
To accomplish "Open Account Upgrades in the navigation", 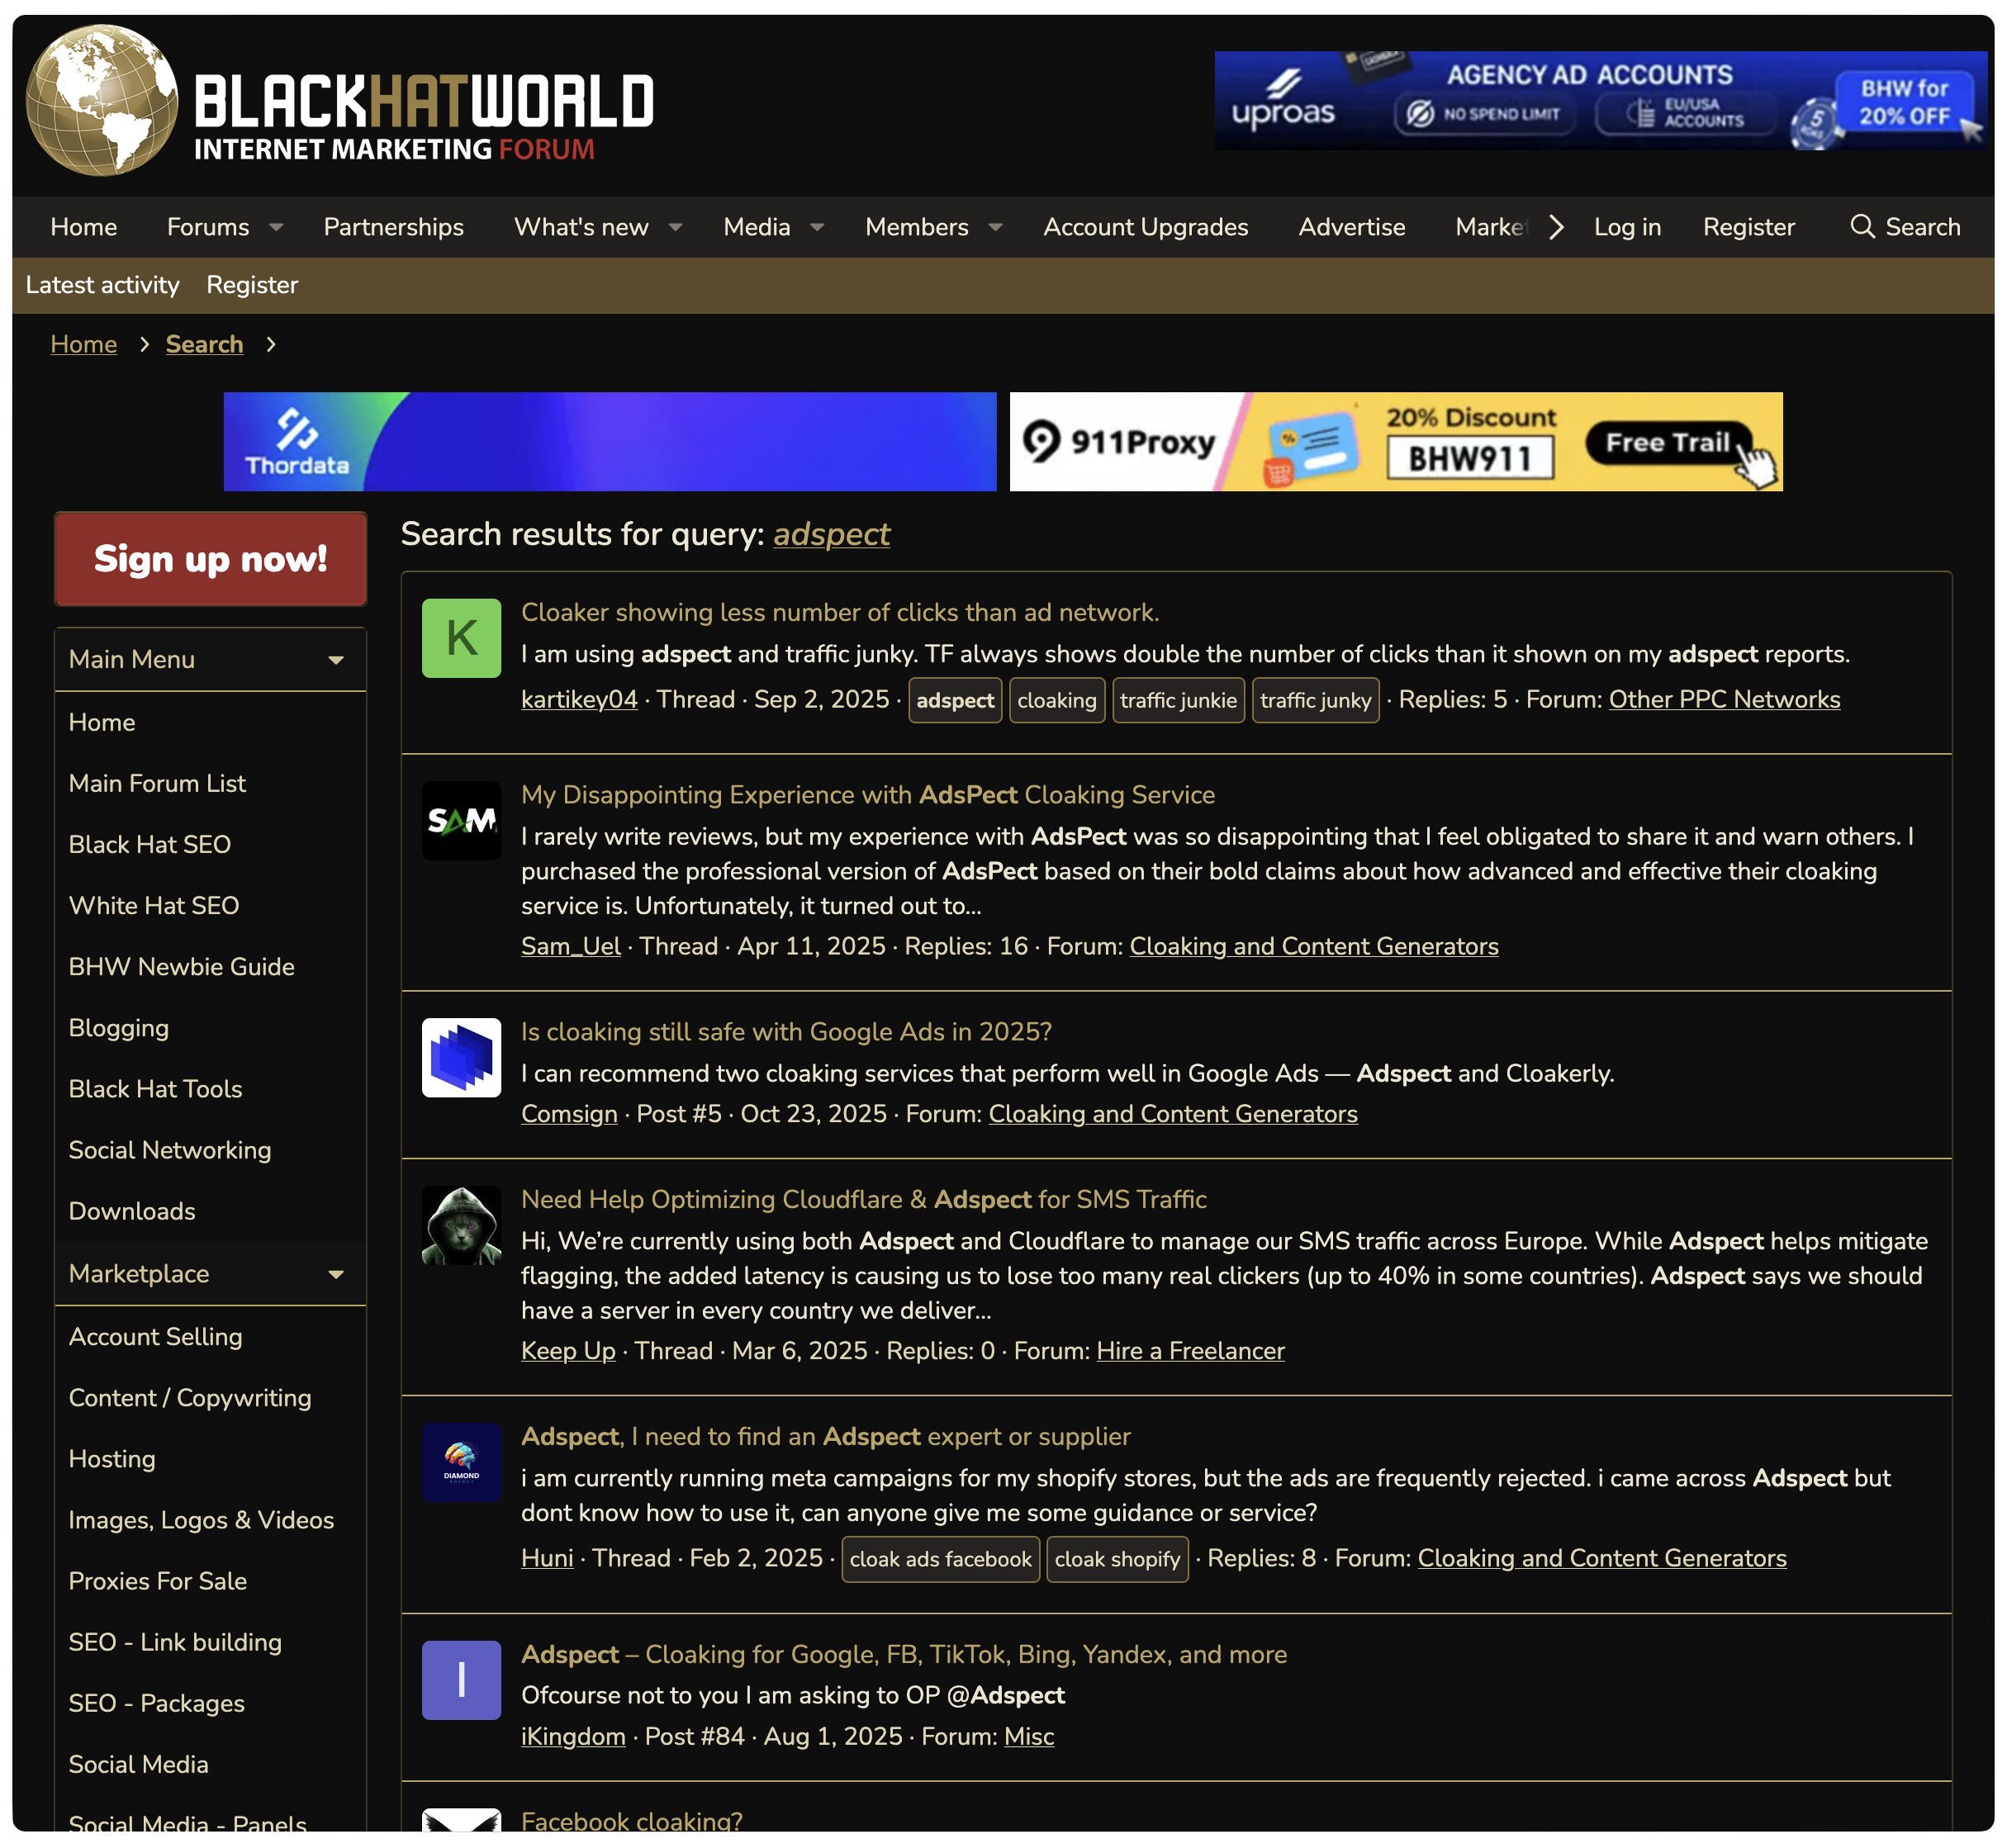I will [1145, 227].
